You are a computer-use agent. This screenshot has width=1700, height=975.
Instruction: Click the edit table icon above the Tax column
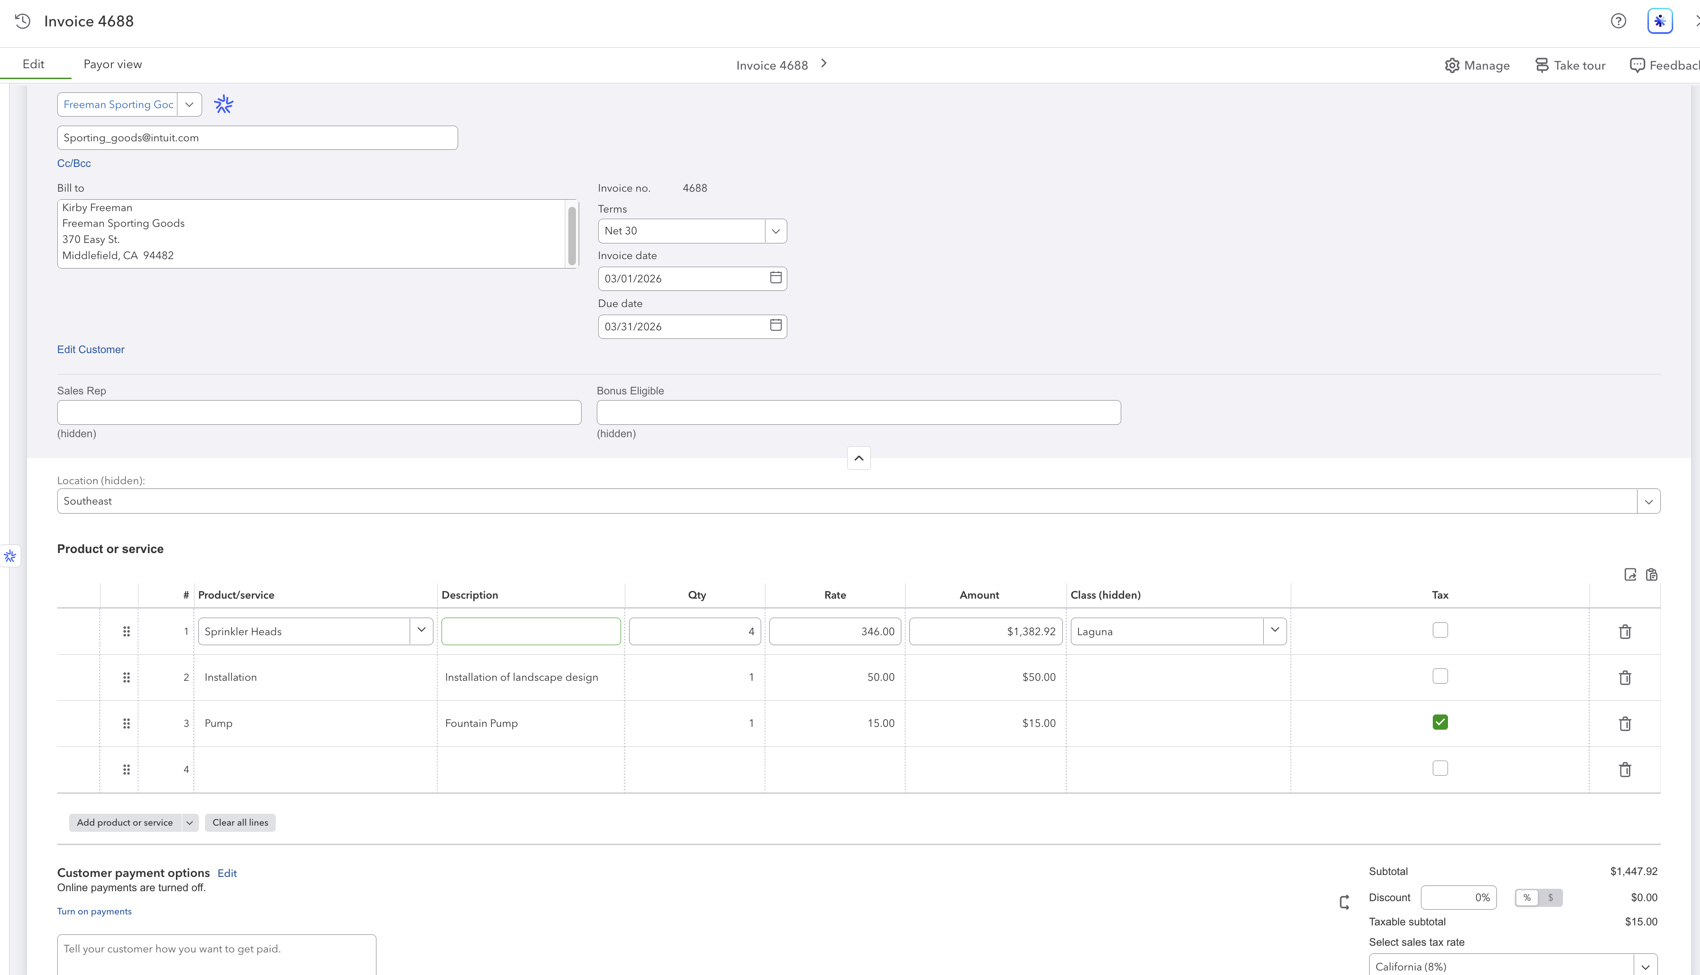point(1630,575)
